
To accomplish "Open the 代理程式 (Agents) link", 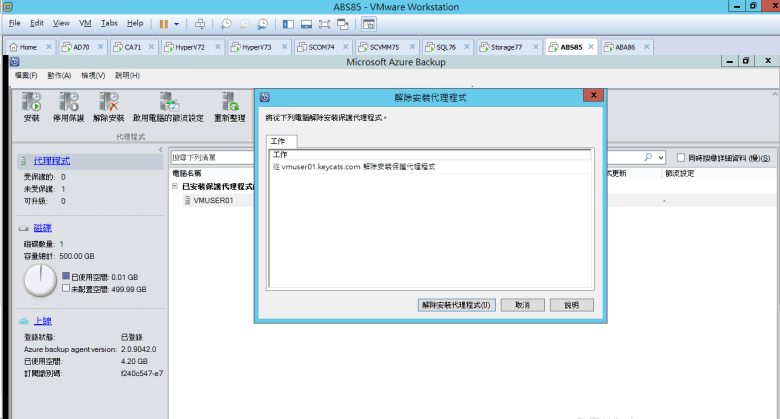I will click(52, 160).
